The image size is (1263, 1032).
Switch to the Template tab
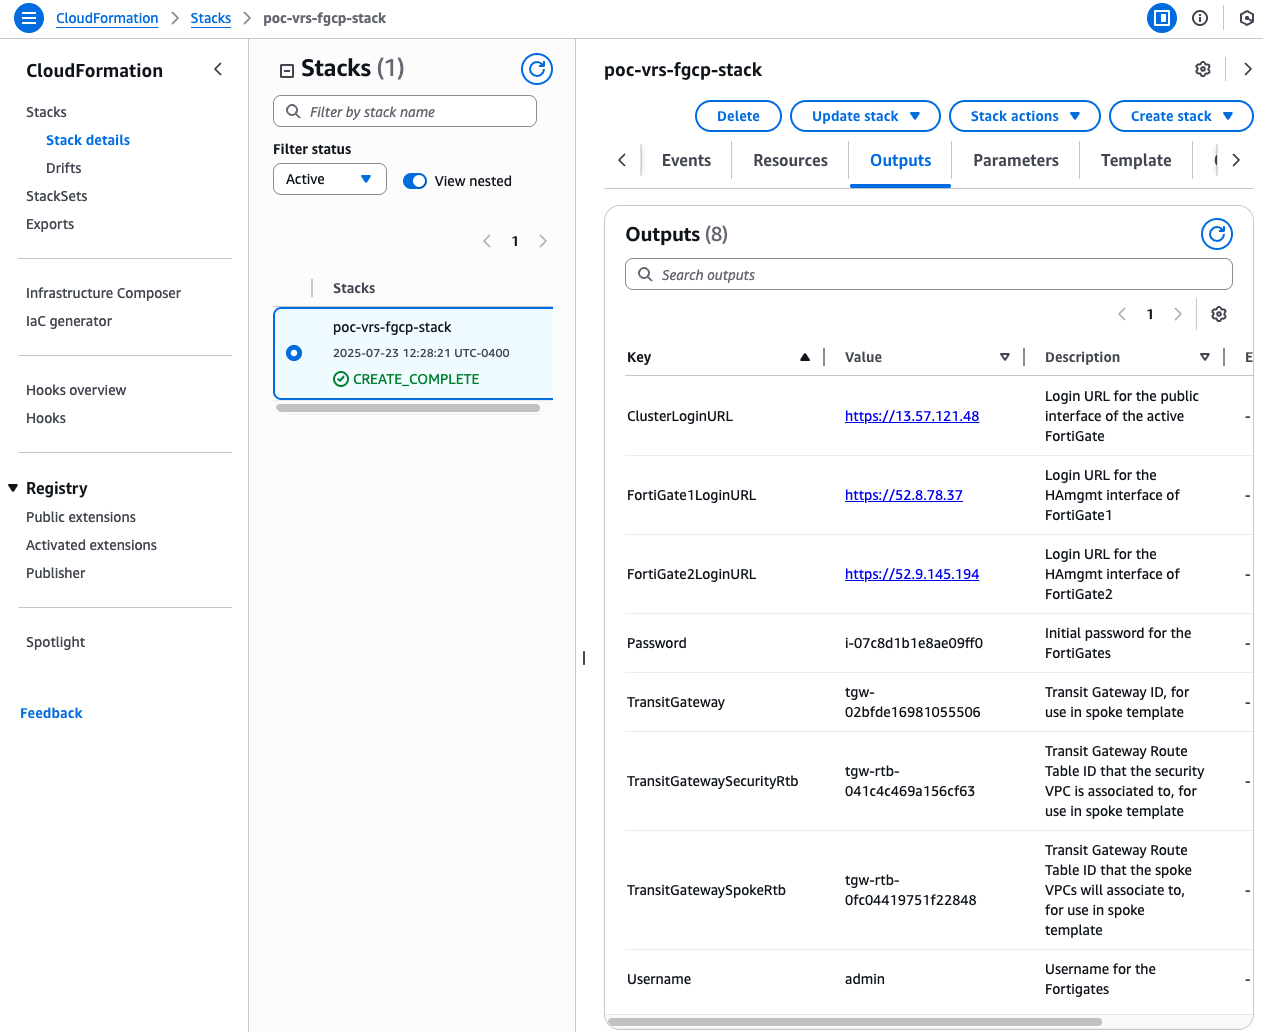pos(1136,160)
